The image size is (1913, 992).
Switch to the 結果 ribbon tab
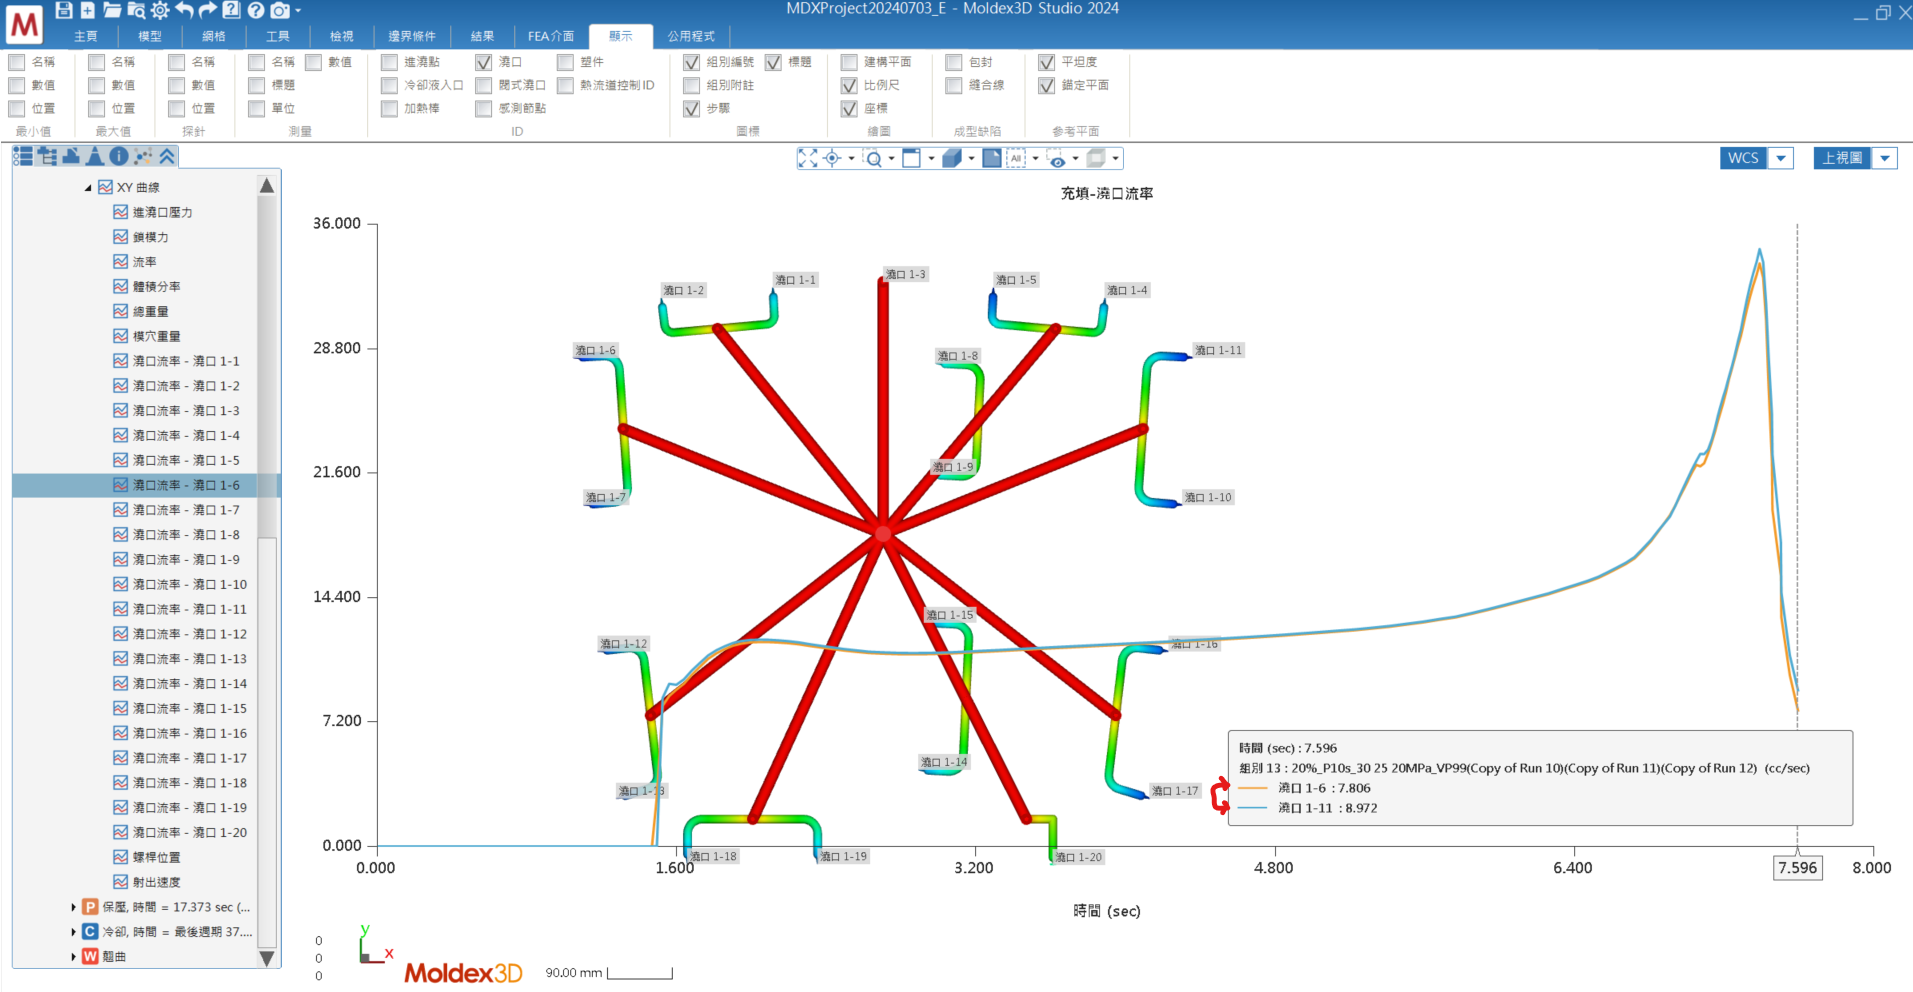click(483, 36)
